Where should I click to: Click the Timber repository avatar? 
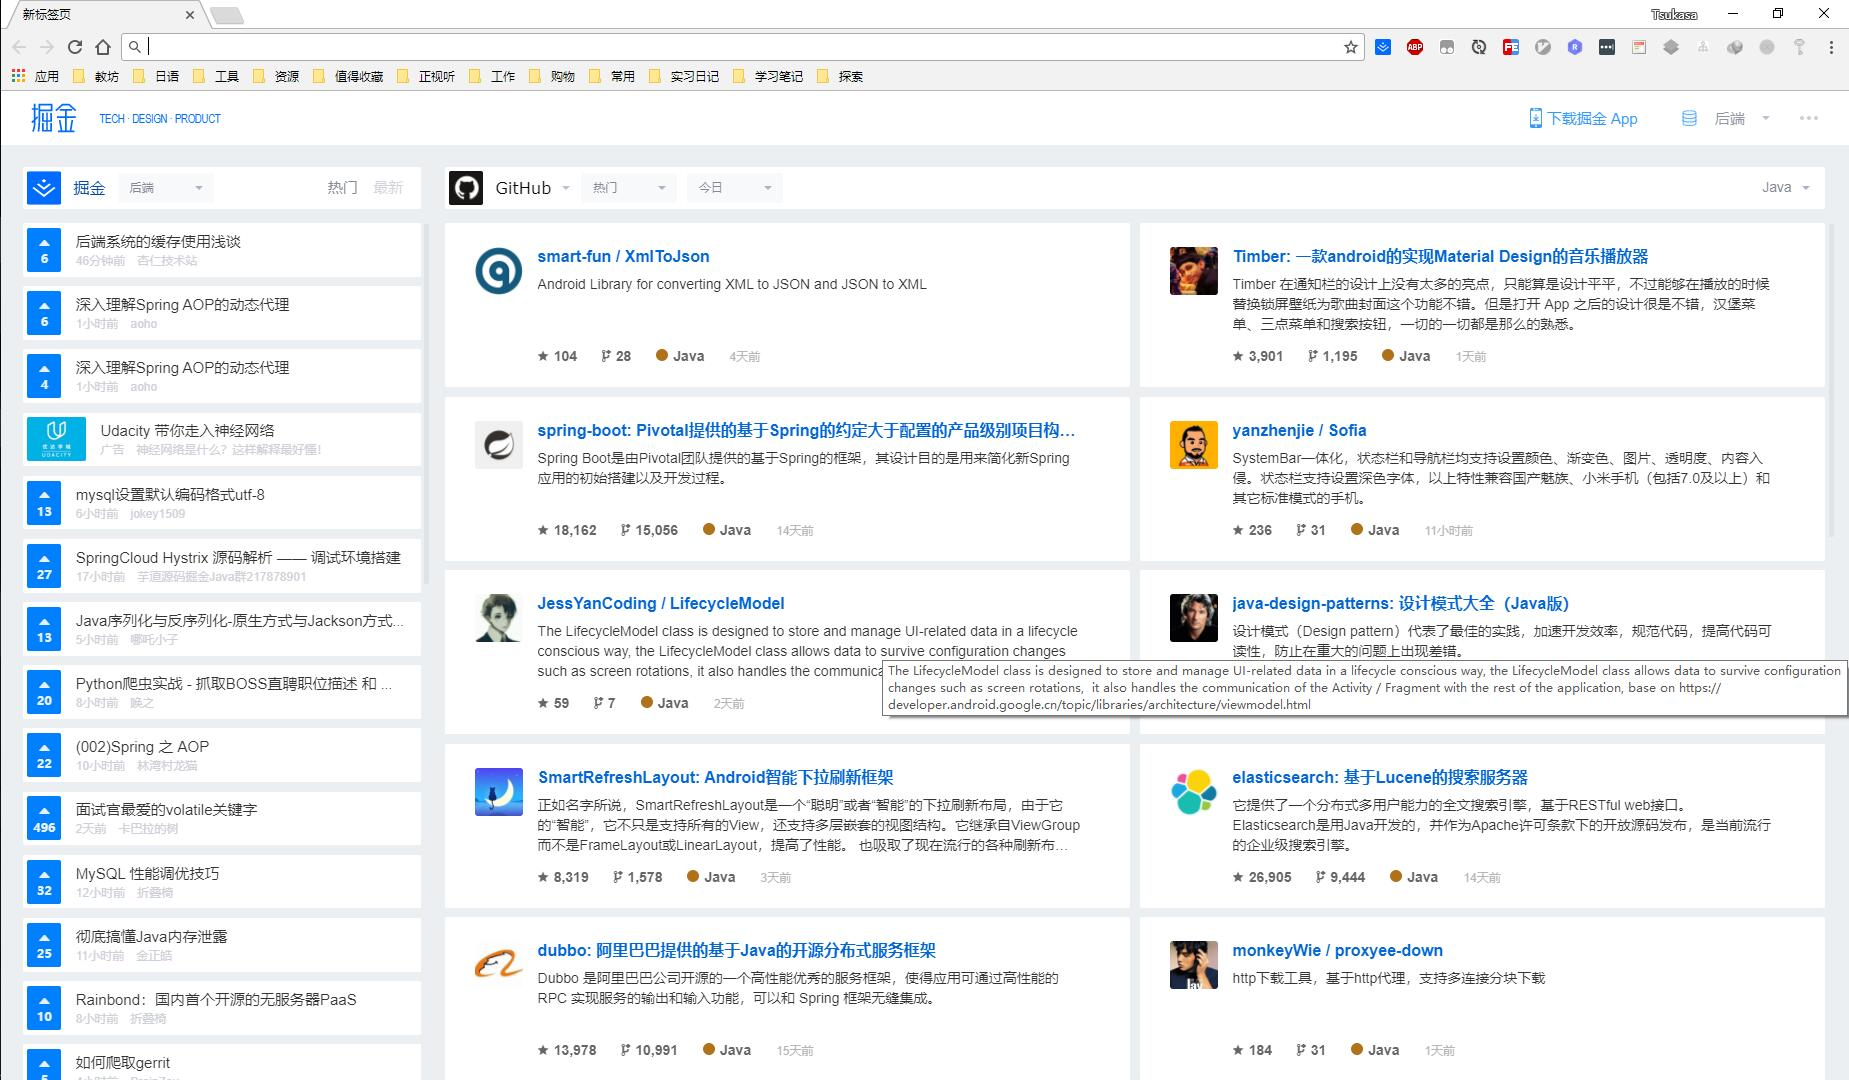[1194, 271]
